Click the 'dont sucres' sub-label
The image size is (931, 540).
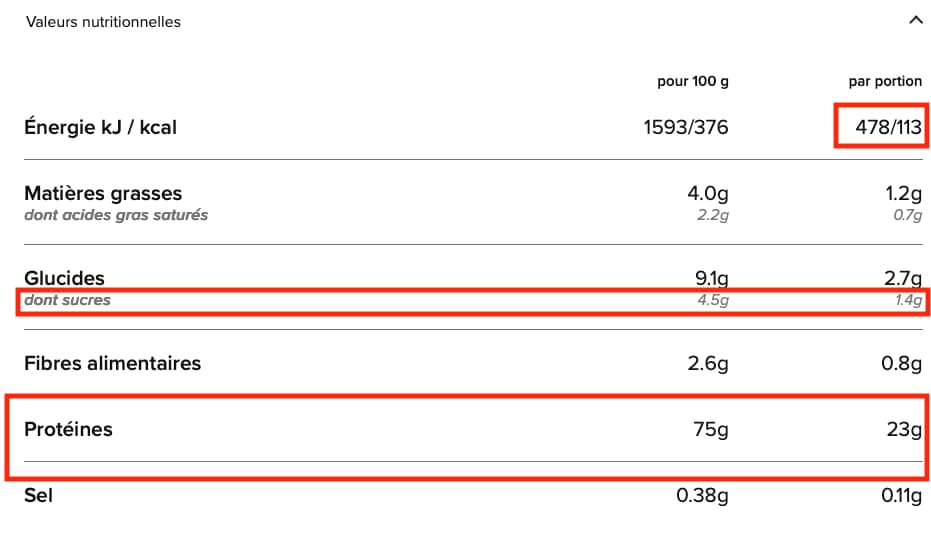point(68,300)
